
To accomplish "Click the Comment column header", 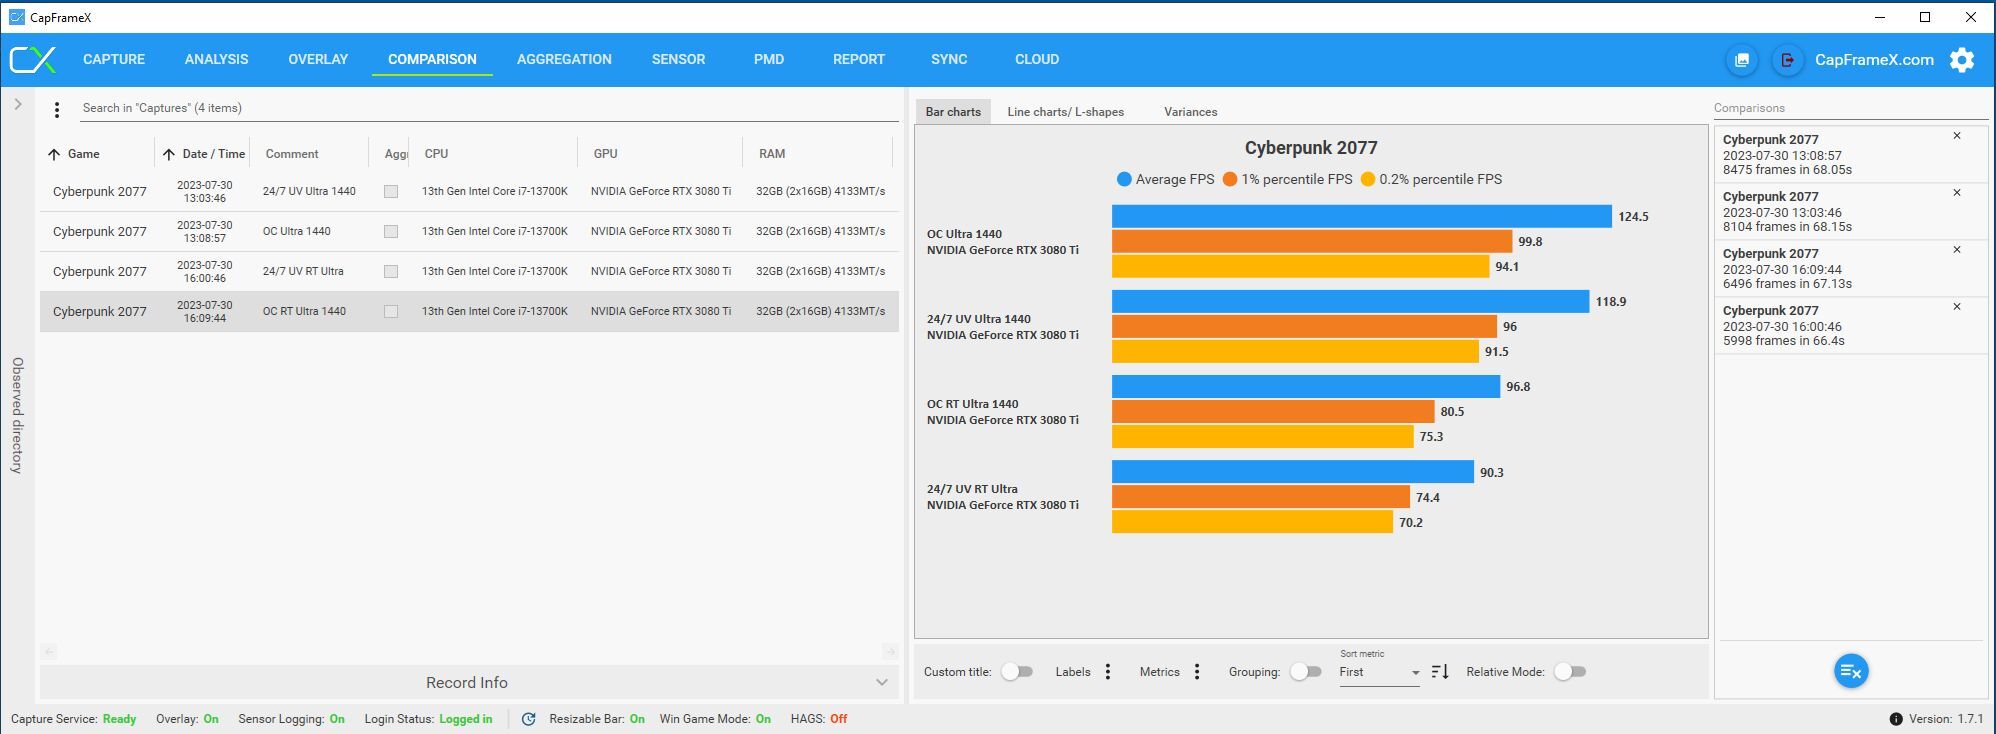I will (x=292, y=154).
